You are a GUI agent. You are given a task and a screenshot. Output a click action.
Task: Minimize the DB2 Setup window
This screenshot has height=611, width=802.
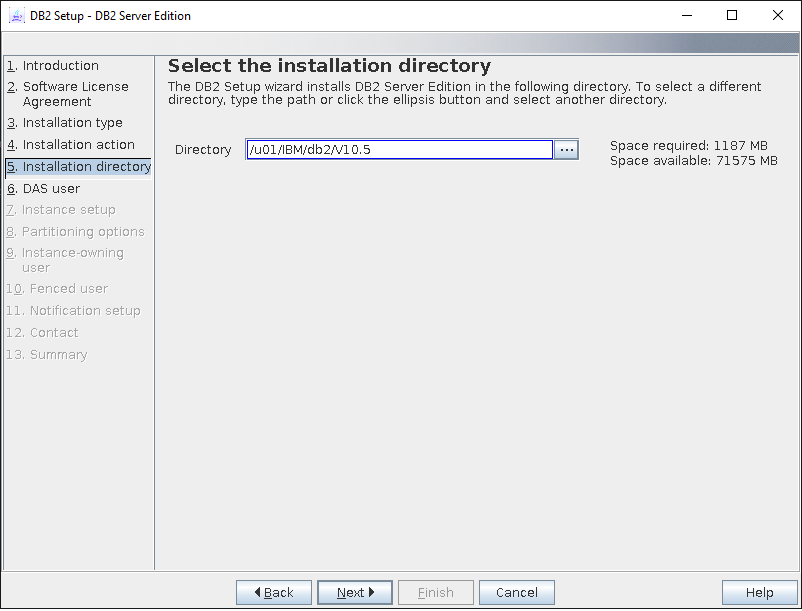point(685,16)
